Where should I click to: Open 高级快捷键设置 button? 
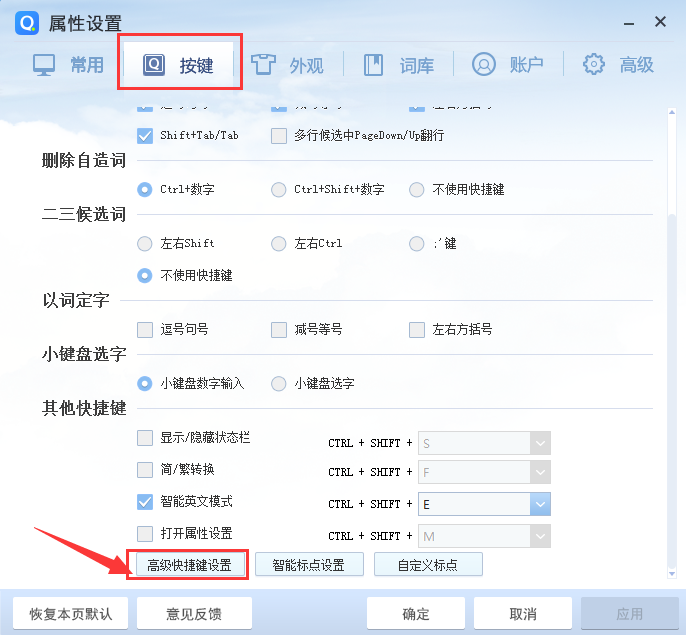point(189,565)
